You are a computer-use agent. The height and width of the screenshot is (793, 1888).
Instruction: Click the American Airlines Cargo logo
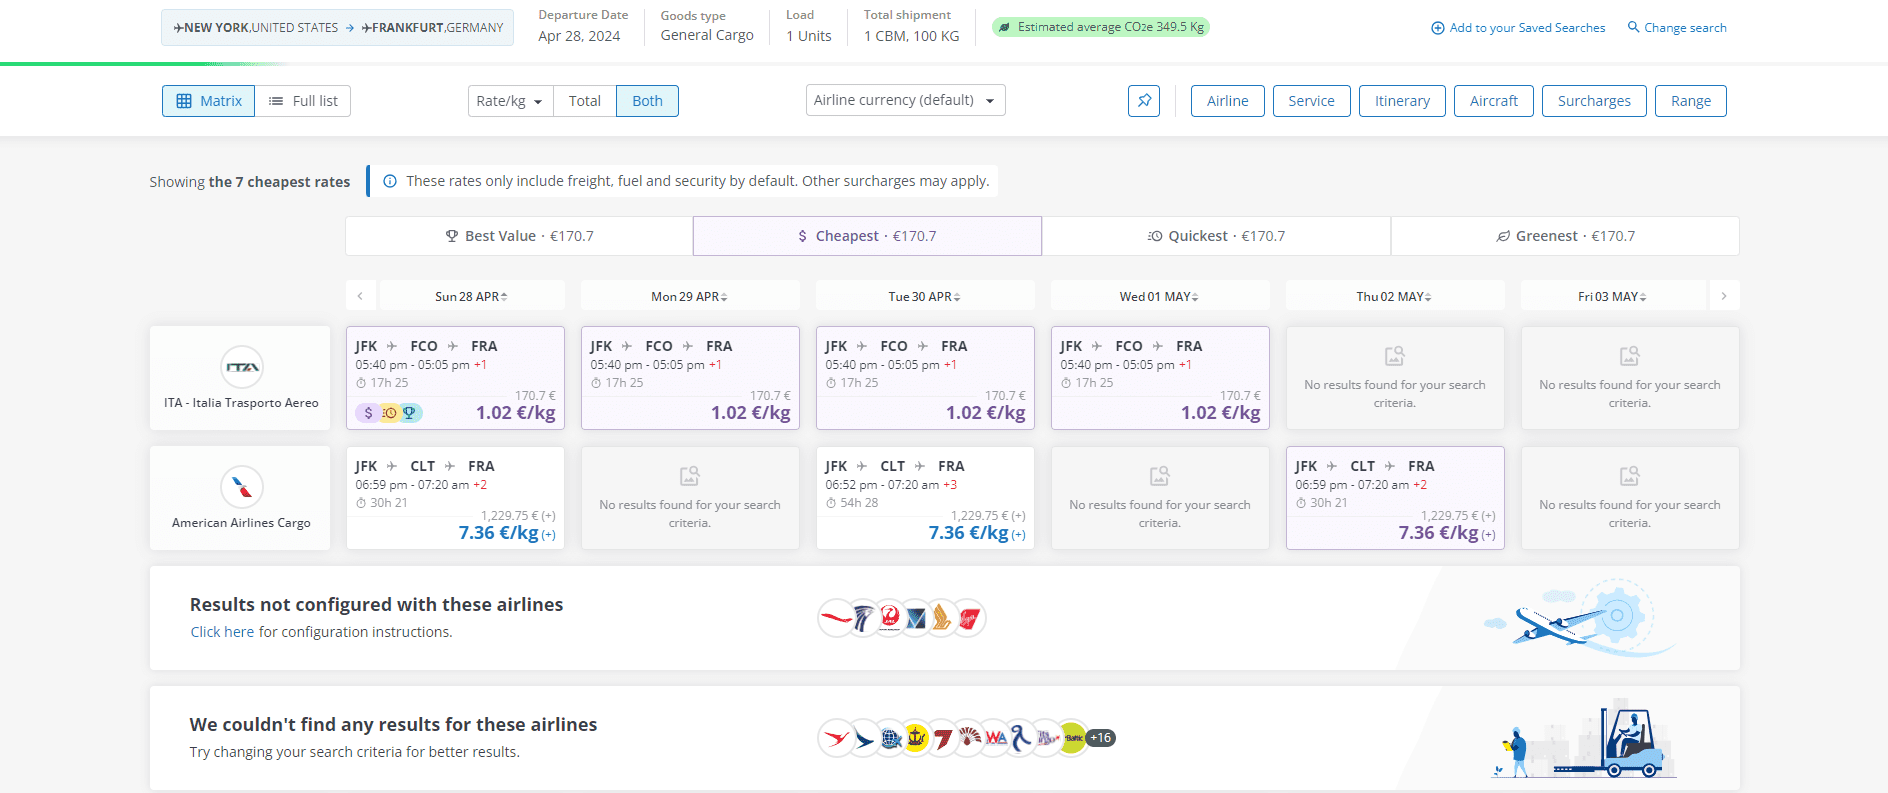242,487
